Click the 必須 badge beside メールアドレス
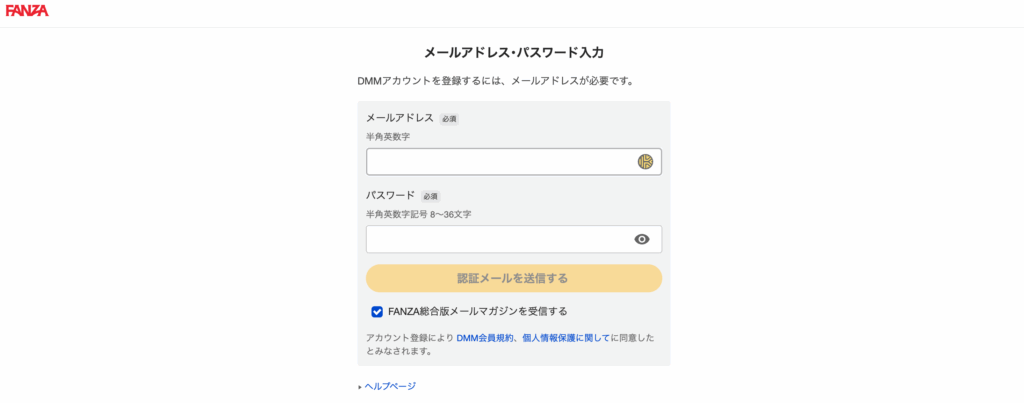1024x403 pixels. click(449, 119)
